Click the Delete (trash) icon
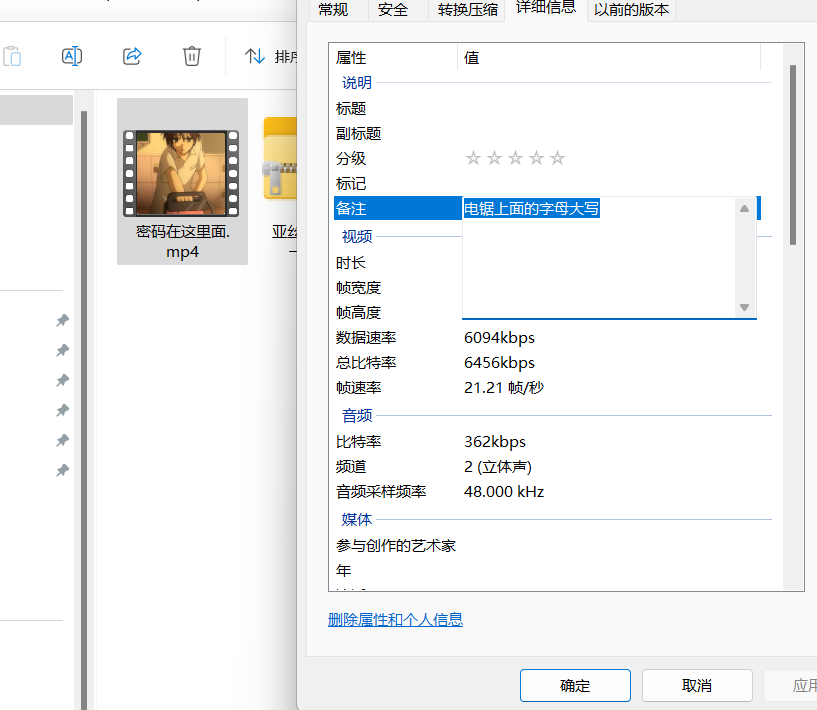The width and height of the screenshot is (817, 710). (191, 56)
